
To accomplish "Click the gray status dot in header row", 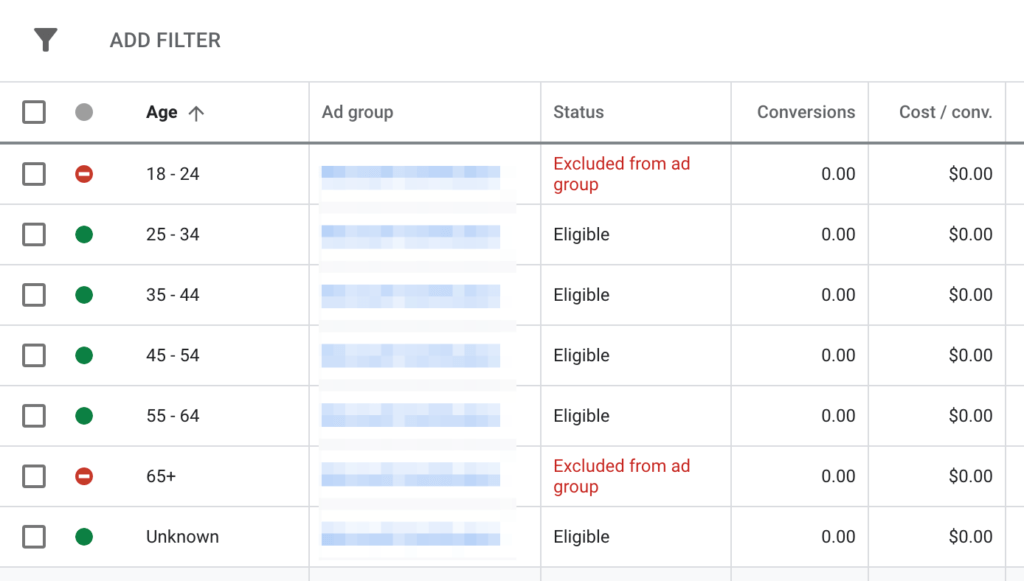I will tap(84, 112).
